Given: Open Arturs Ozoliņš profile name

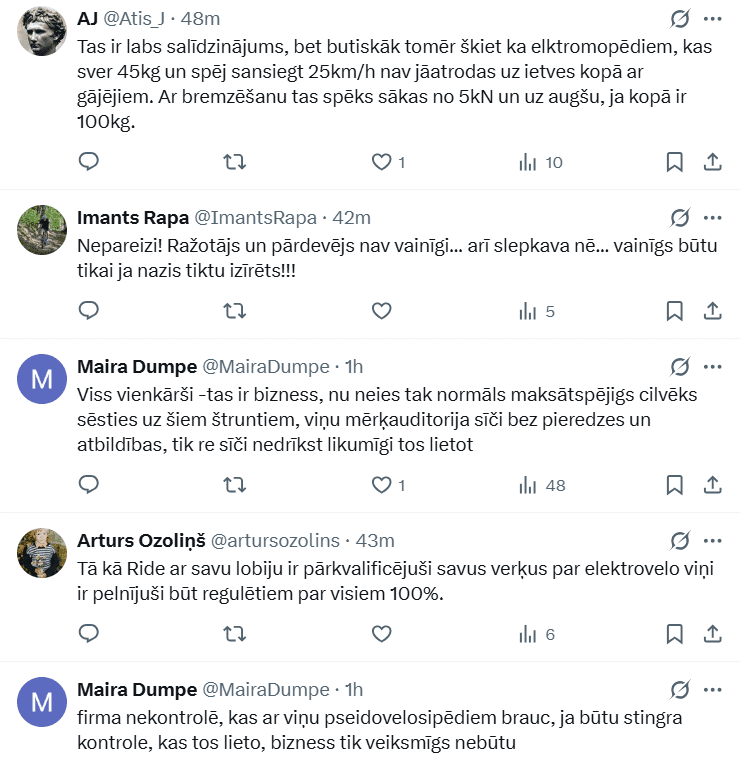Looking at the screenshot, I should point(141,540).
